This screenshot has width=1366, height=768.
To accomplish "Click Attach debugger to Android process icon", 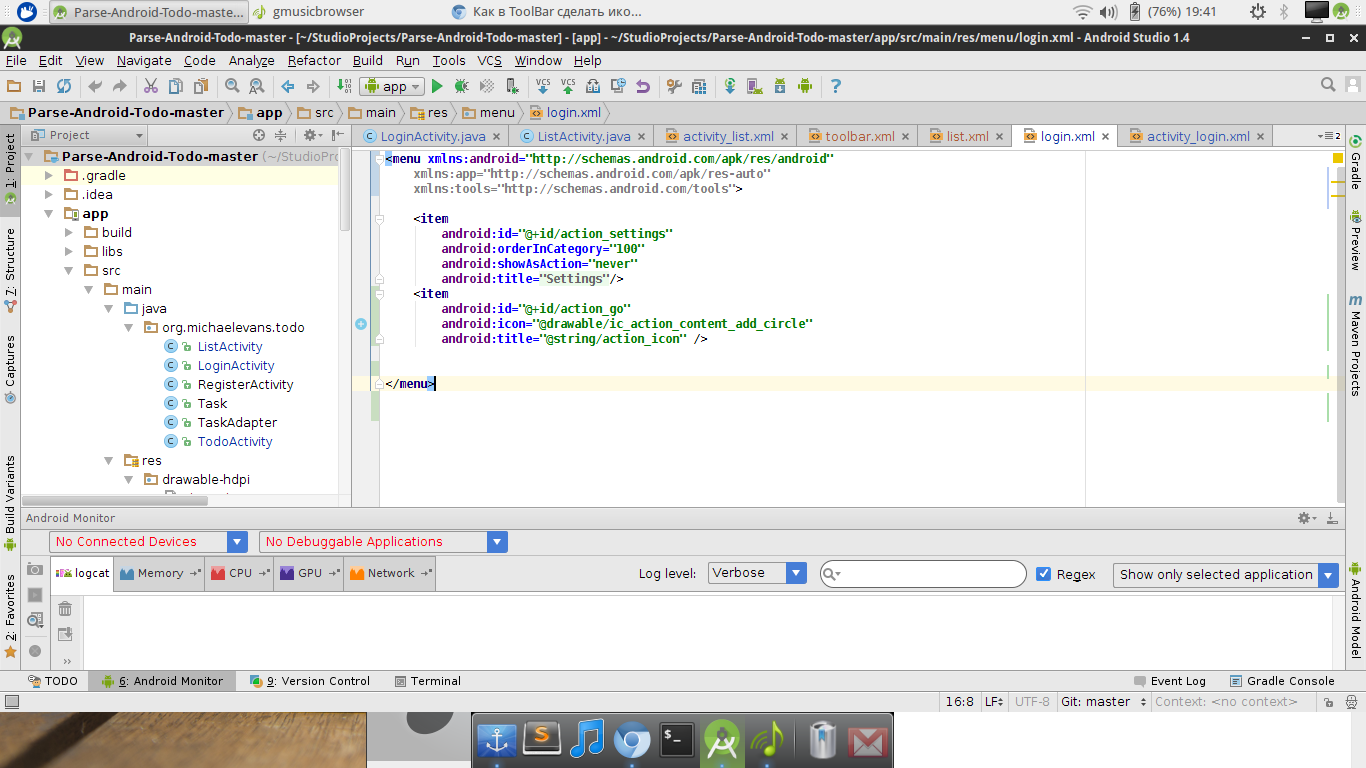I will (x=511, y=87).
